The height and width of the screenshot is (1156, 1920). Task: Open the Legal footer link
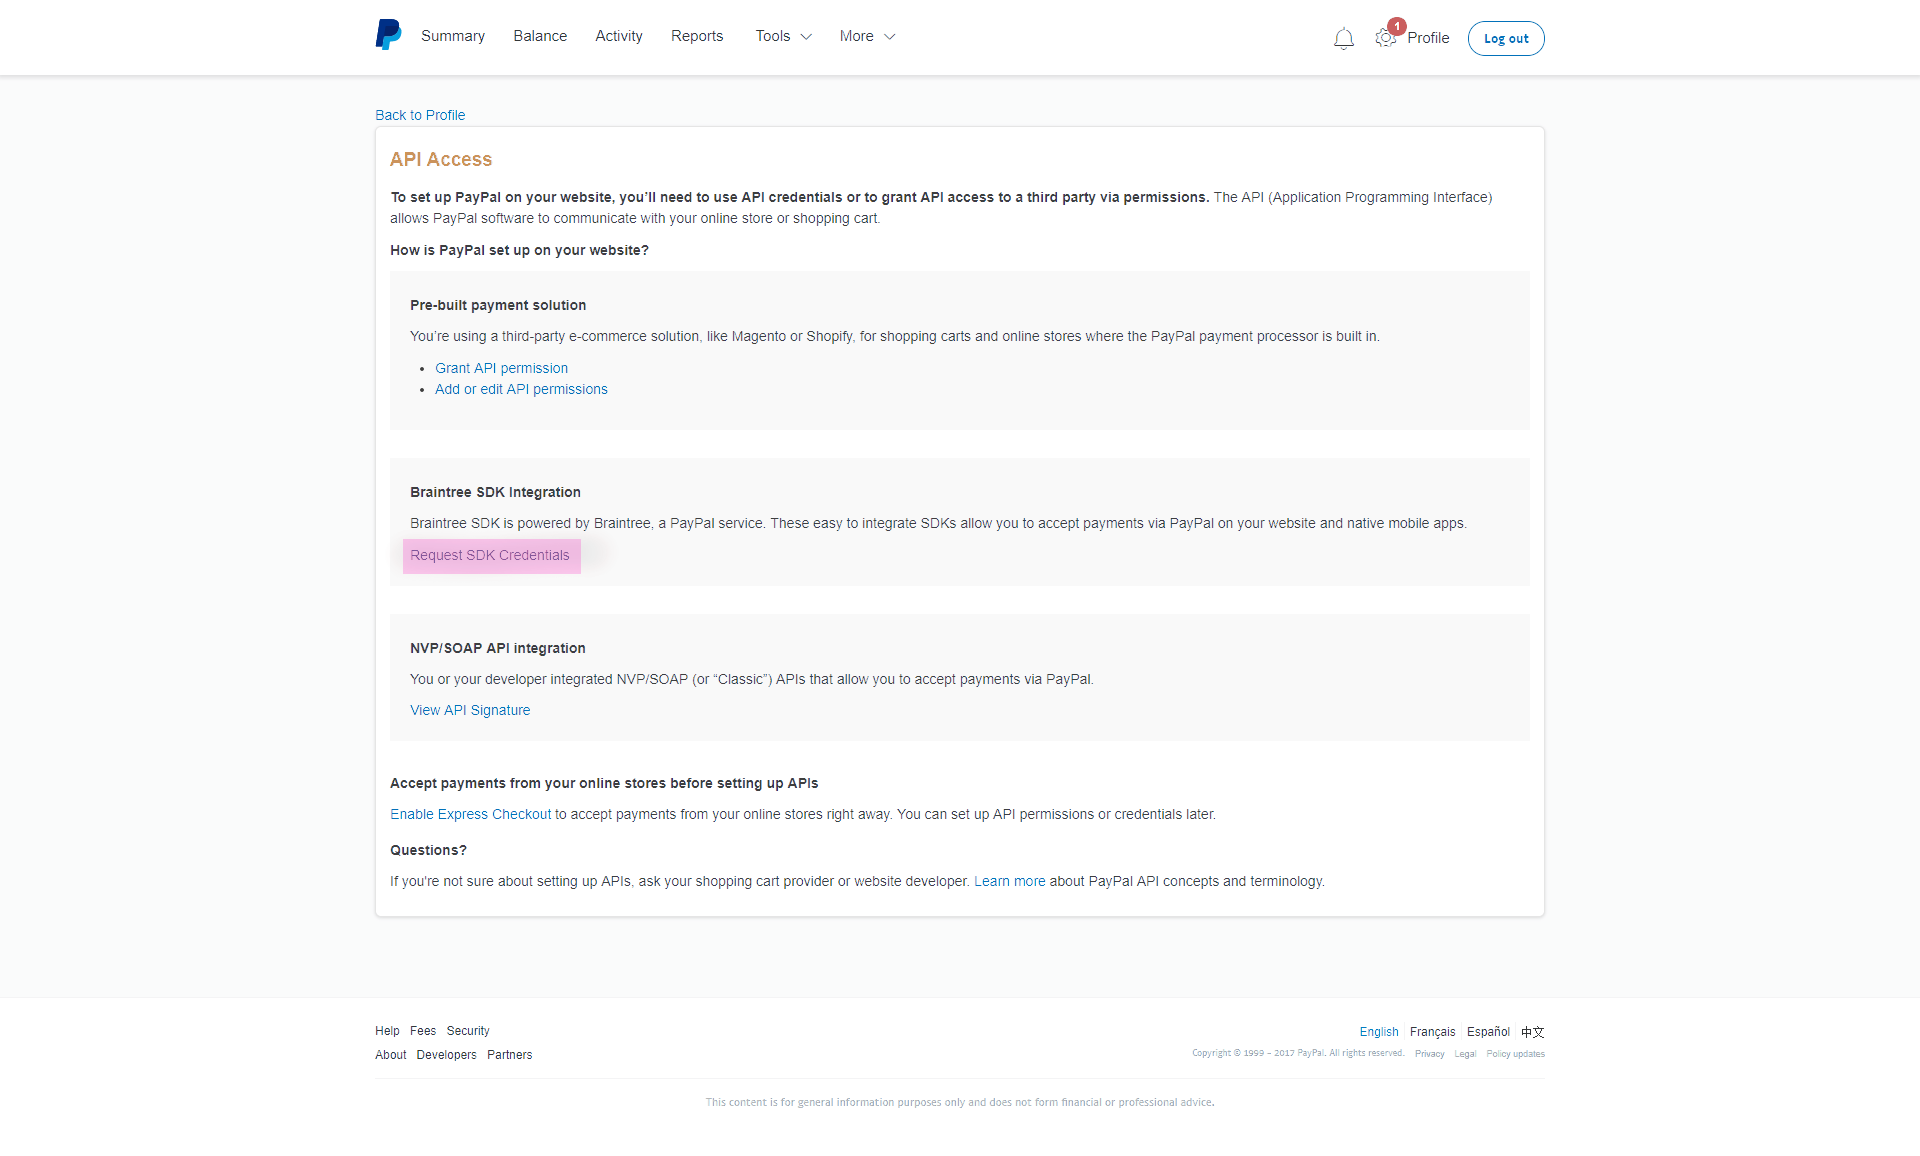tap(1465, 1054)
